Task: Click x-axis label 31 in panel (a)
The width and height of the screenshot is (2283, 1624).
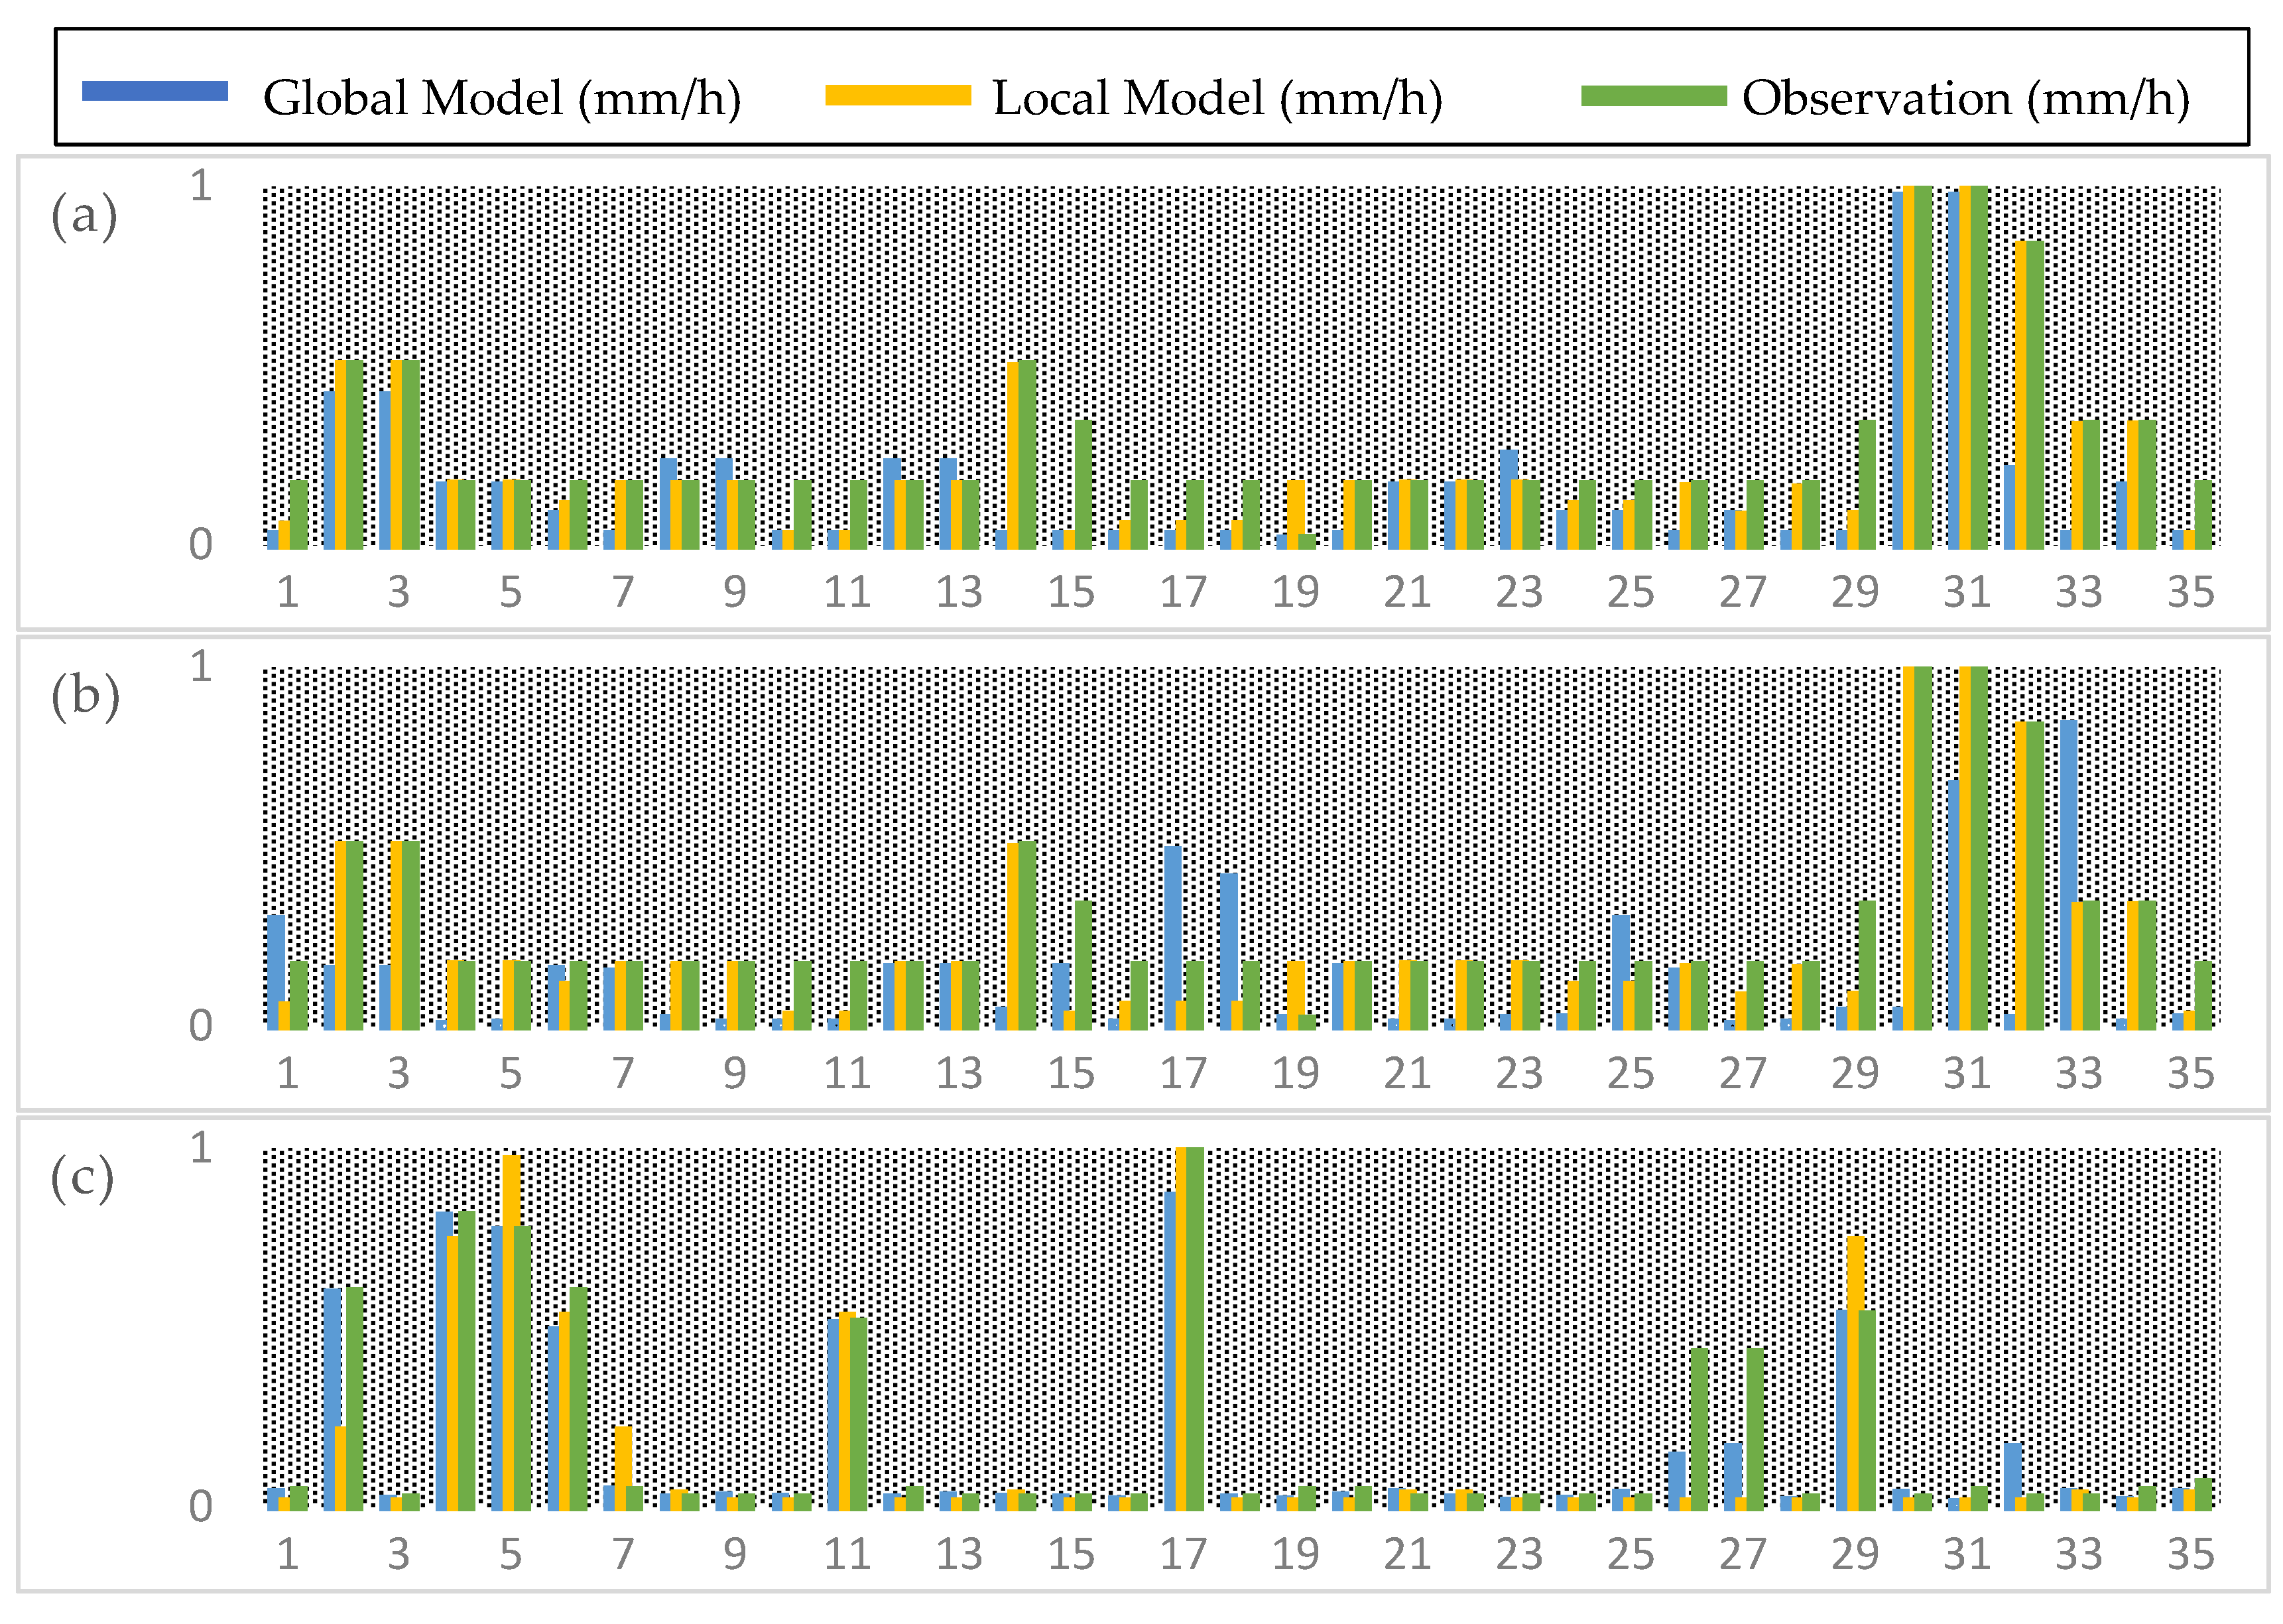Action: (x=1966, y=592)
